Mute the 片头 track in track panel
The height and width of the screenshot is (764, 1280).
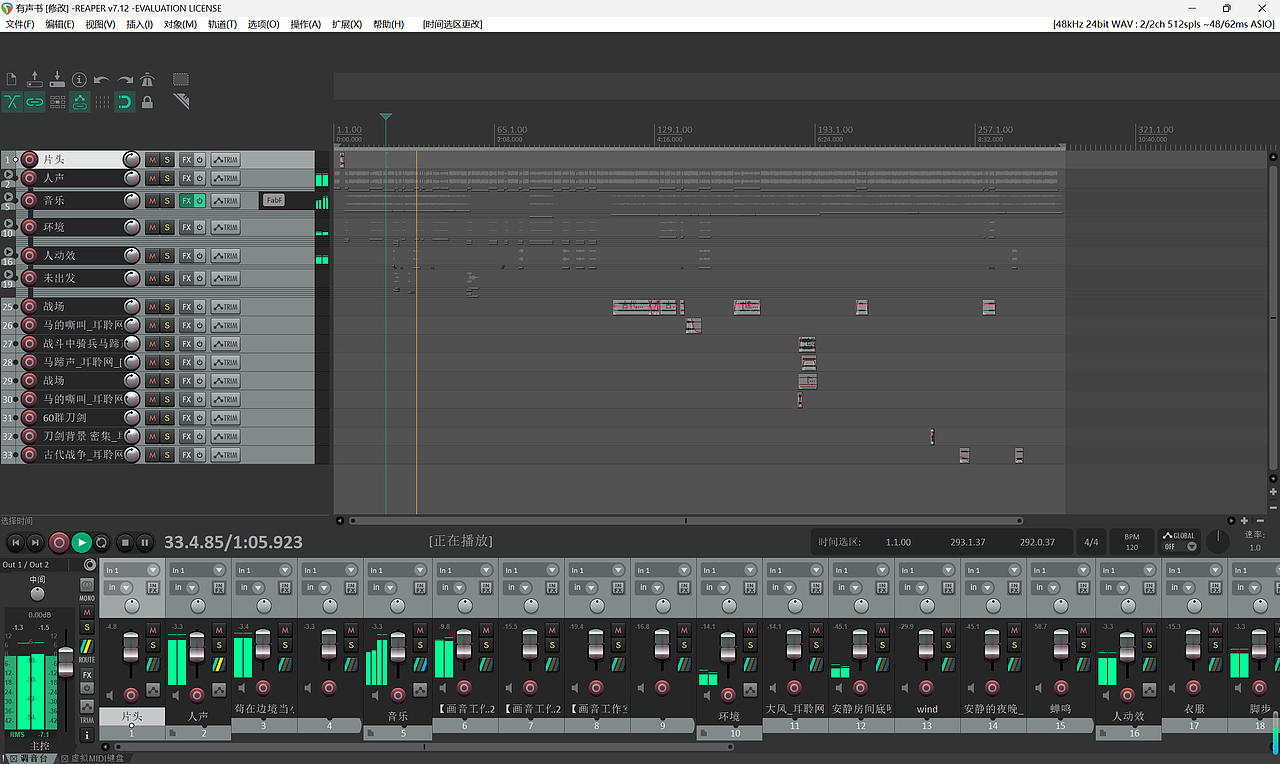(152, 160)
